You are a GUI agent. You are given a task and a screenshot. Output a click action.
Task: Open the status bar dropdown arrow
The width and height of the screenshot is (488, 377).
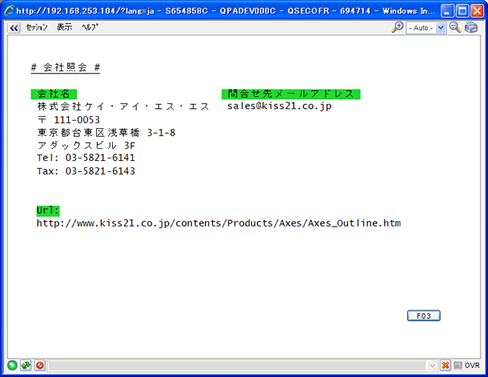(x=432, y=366)
